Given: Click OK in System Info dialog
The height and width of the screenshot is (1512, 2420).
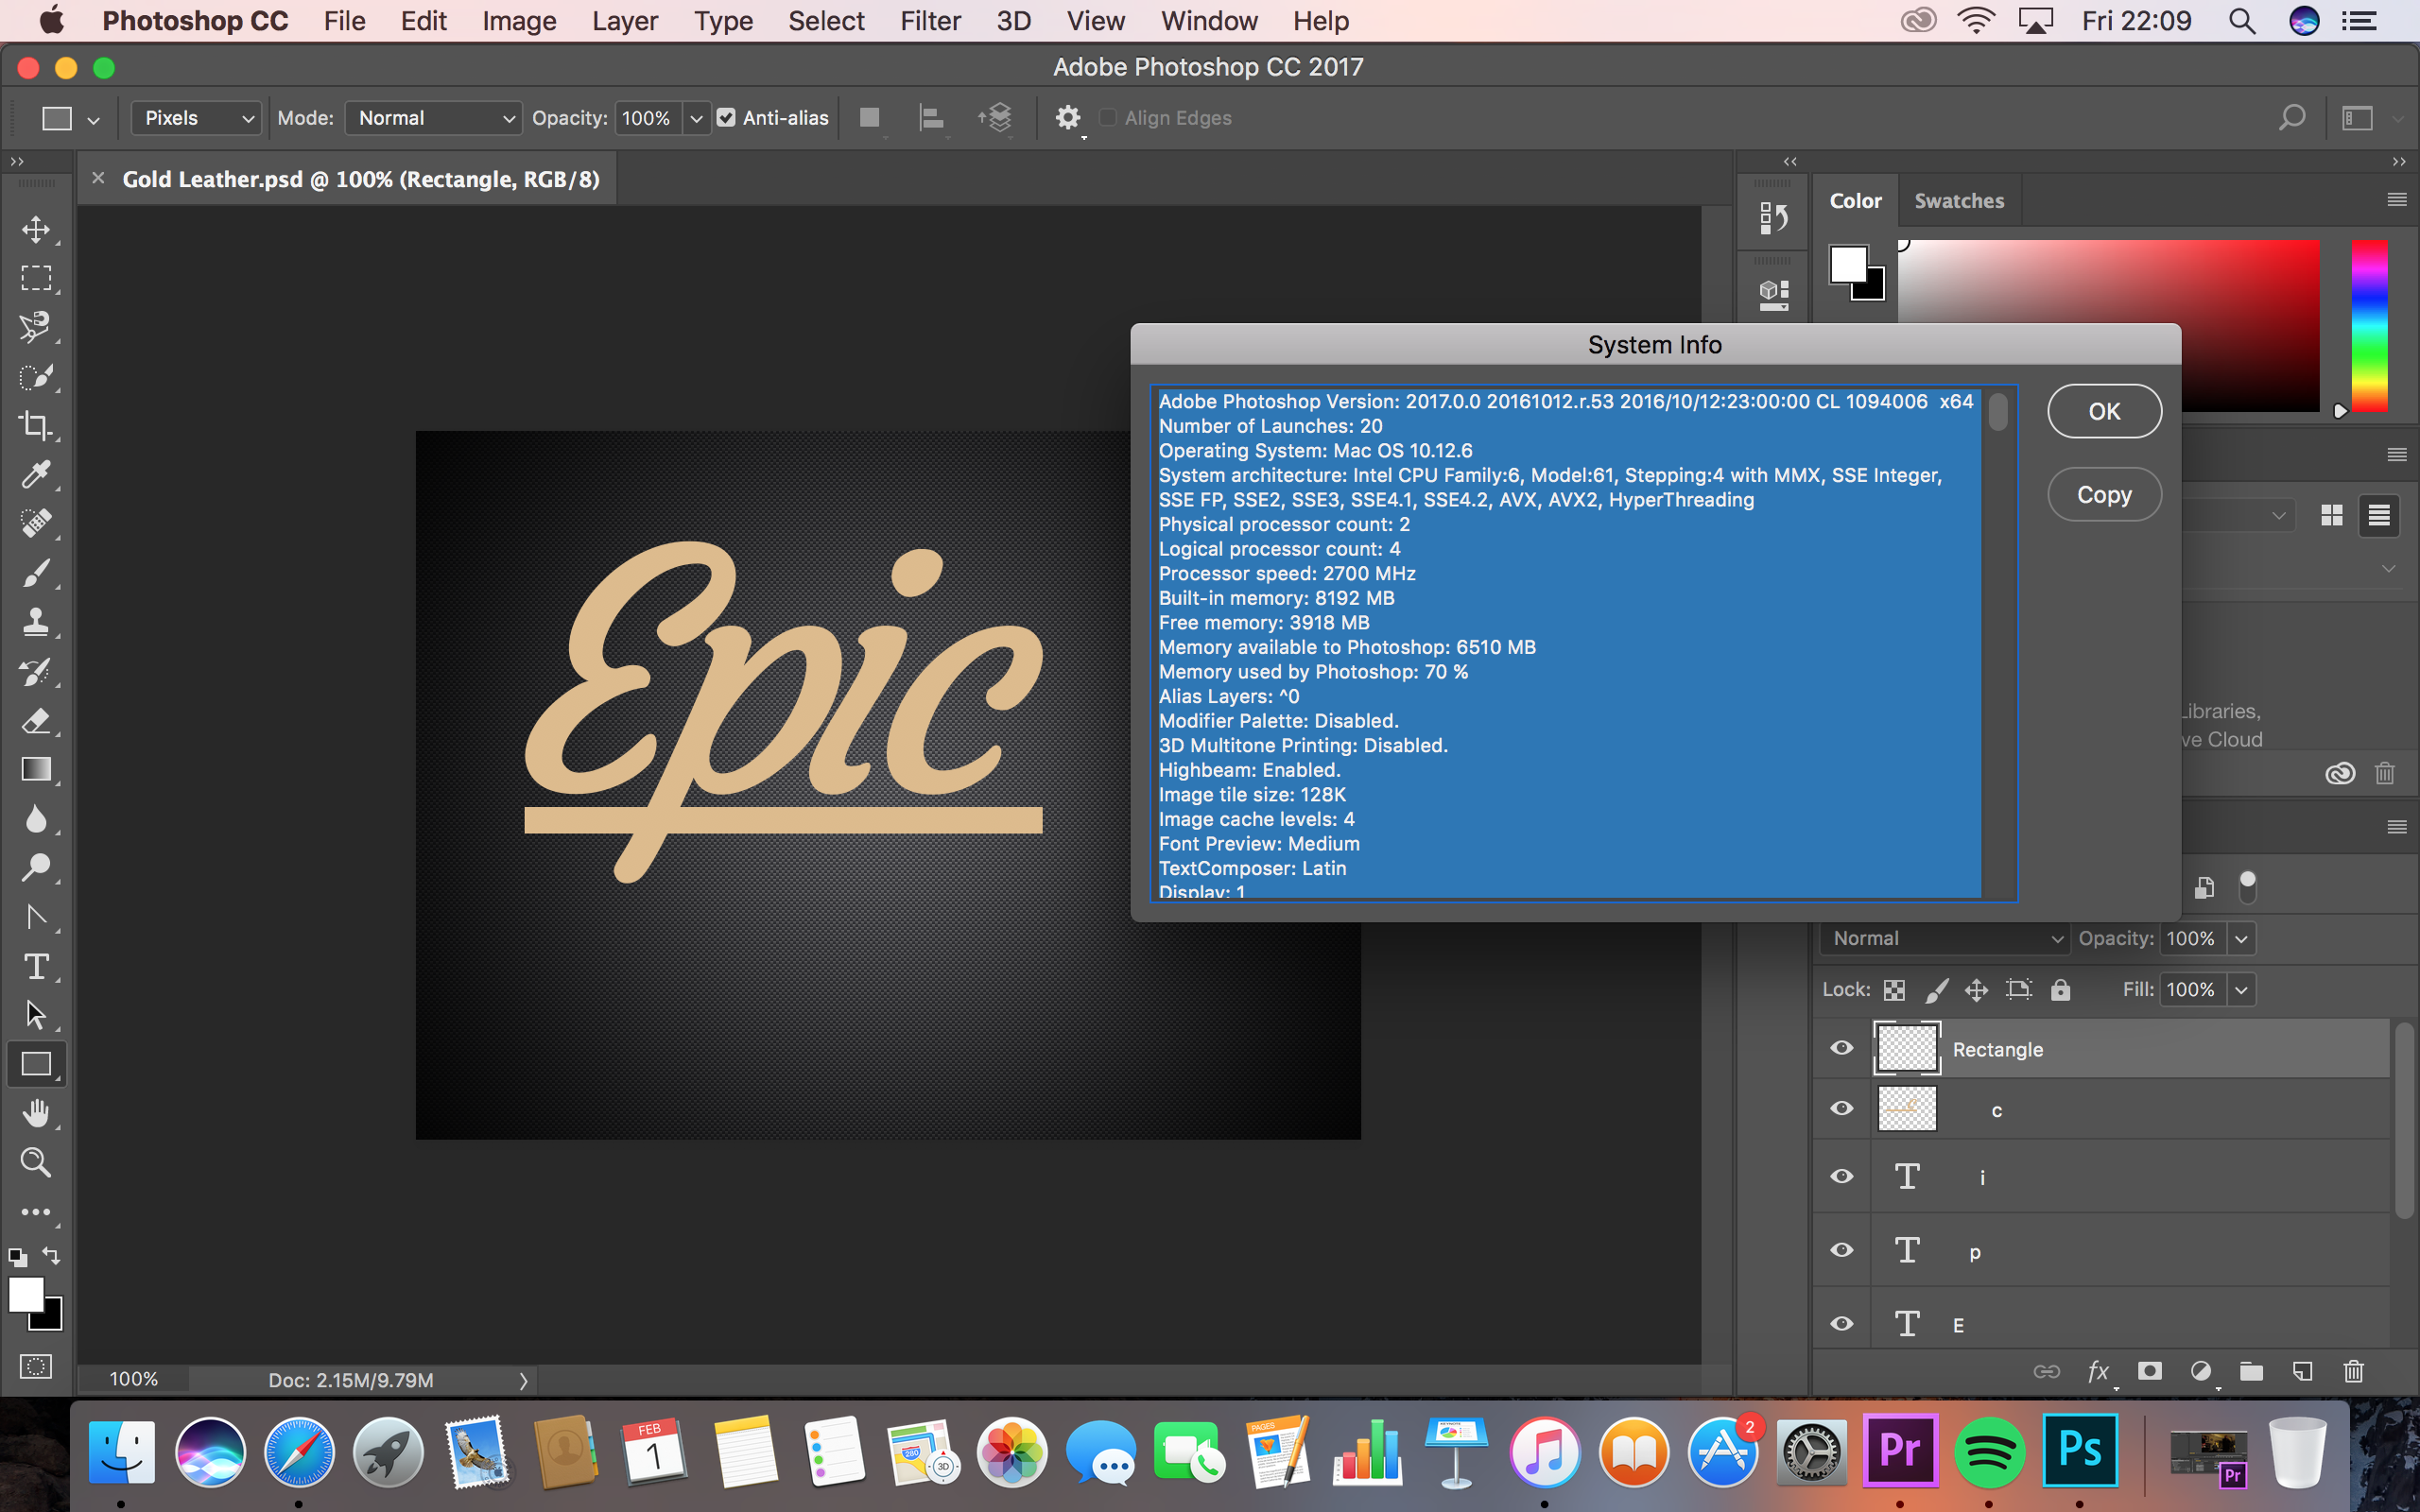Looking at the screenshot, I should pos(2104,411).
